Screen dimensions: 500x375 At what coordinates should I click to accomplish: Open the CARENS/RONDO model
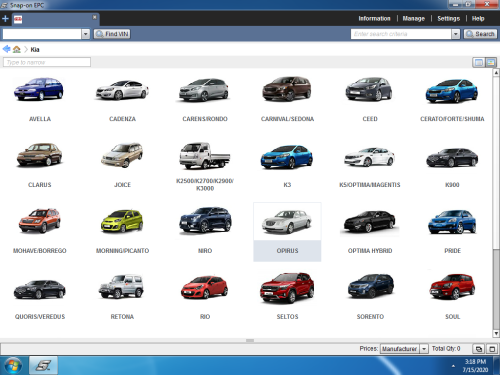[x=204, y=90]
